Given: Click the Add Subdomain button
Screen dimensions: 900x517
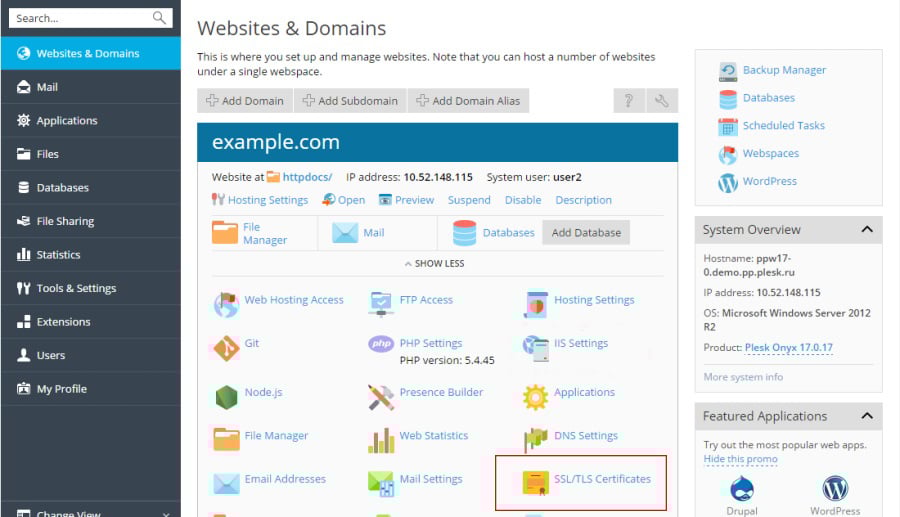Looking at the screenshot, I should pos(350,100).
